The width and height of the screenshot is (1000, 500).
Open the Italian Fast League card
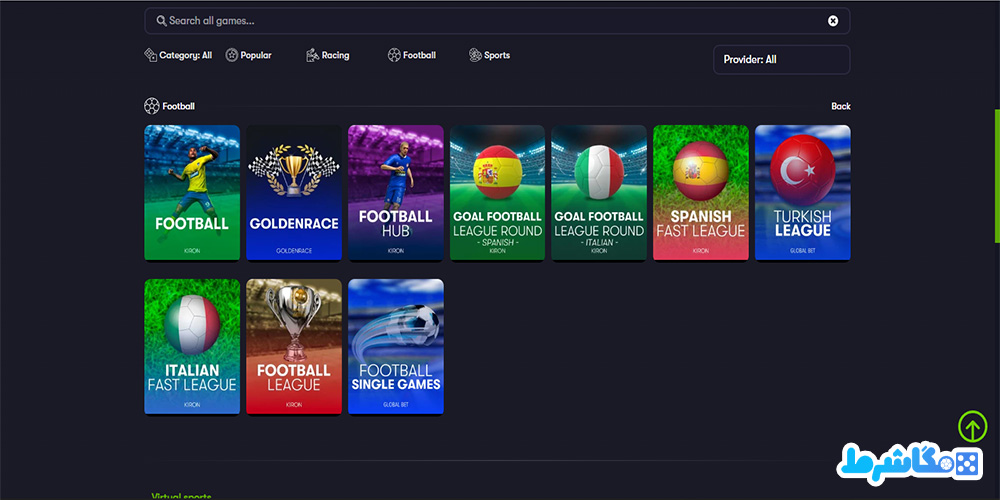point(192,346)
